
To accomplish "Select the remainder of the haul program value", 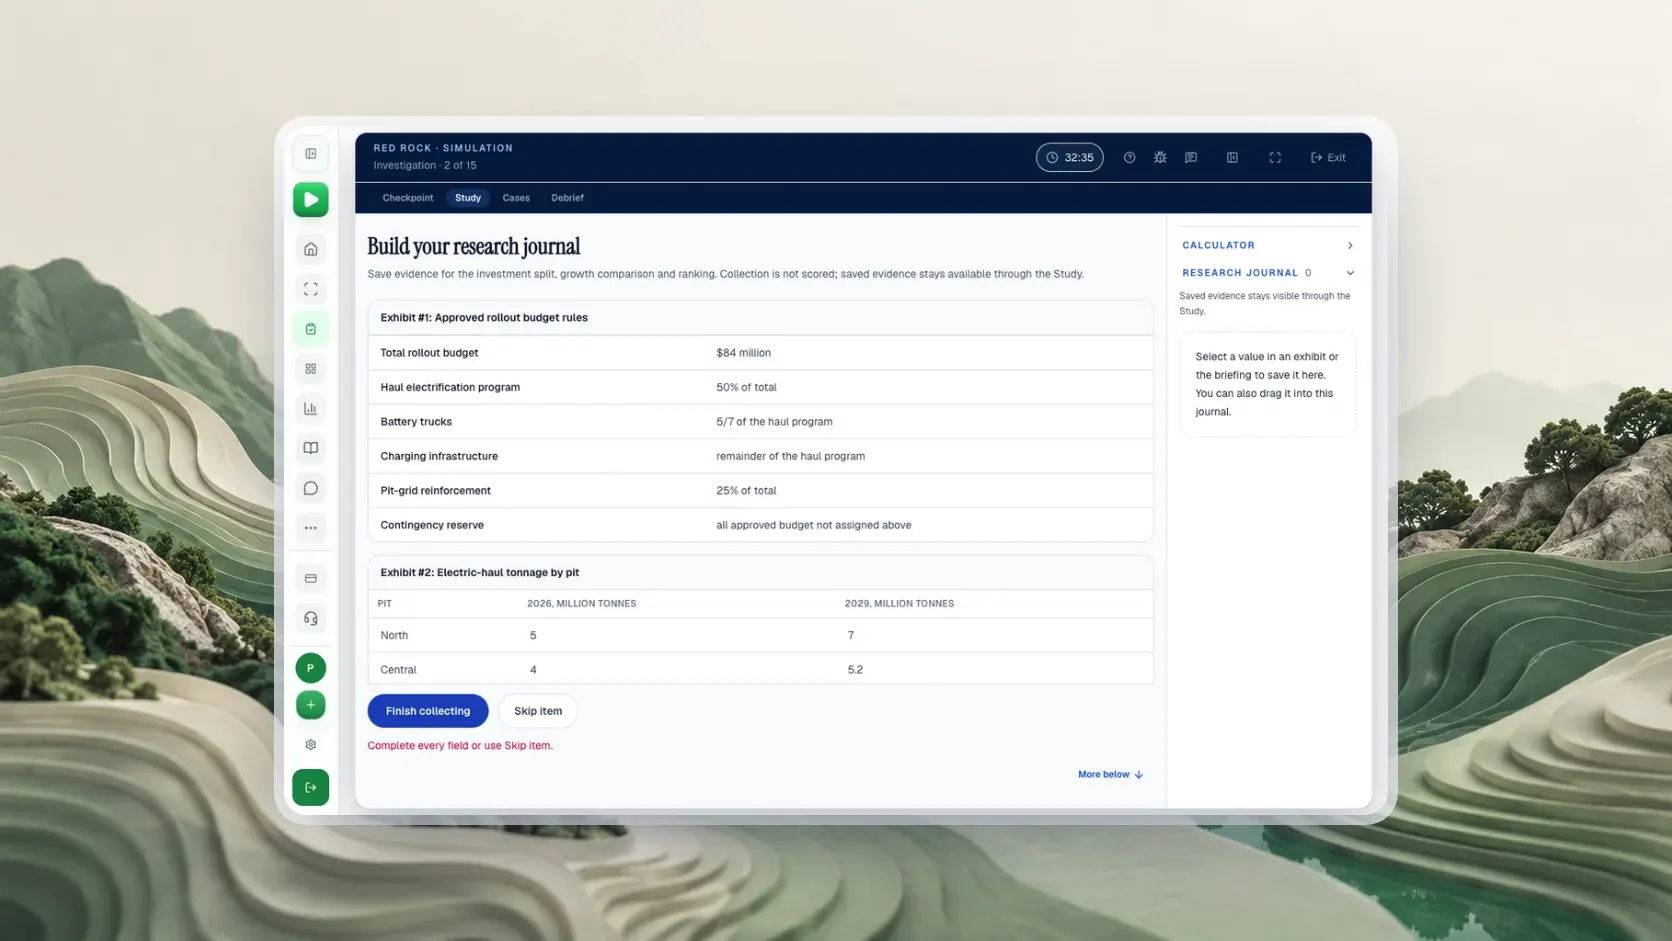I will [x=790, y=456].
